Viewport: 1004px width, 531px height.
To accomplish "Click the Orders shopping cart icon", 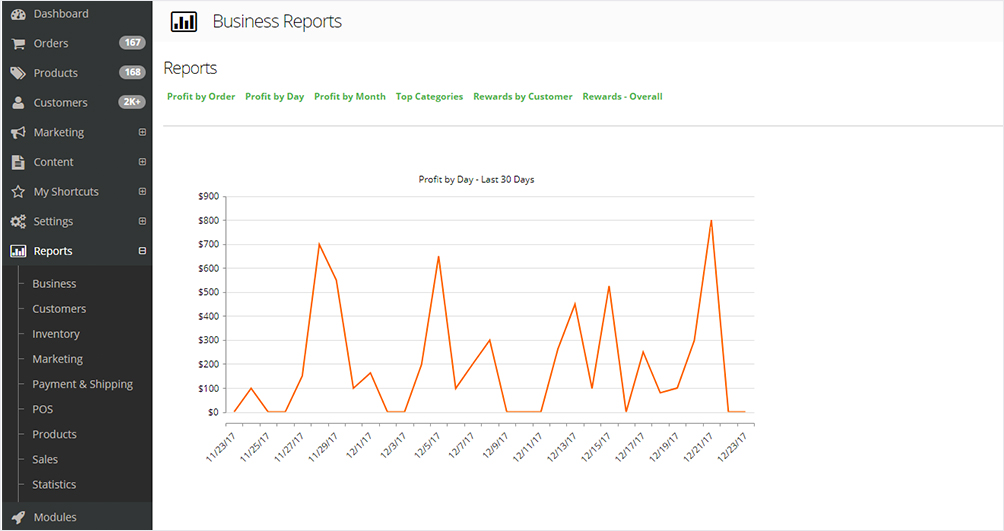I will point(17,44).
